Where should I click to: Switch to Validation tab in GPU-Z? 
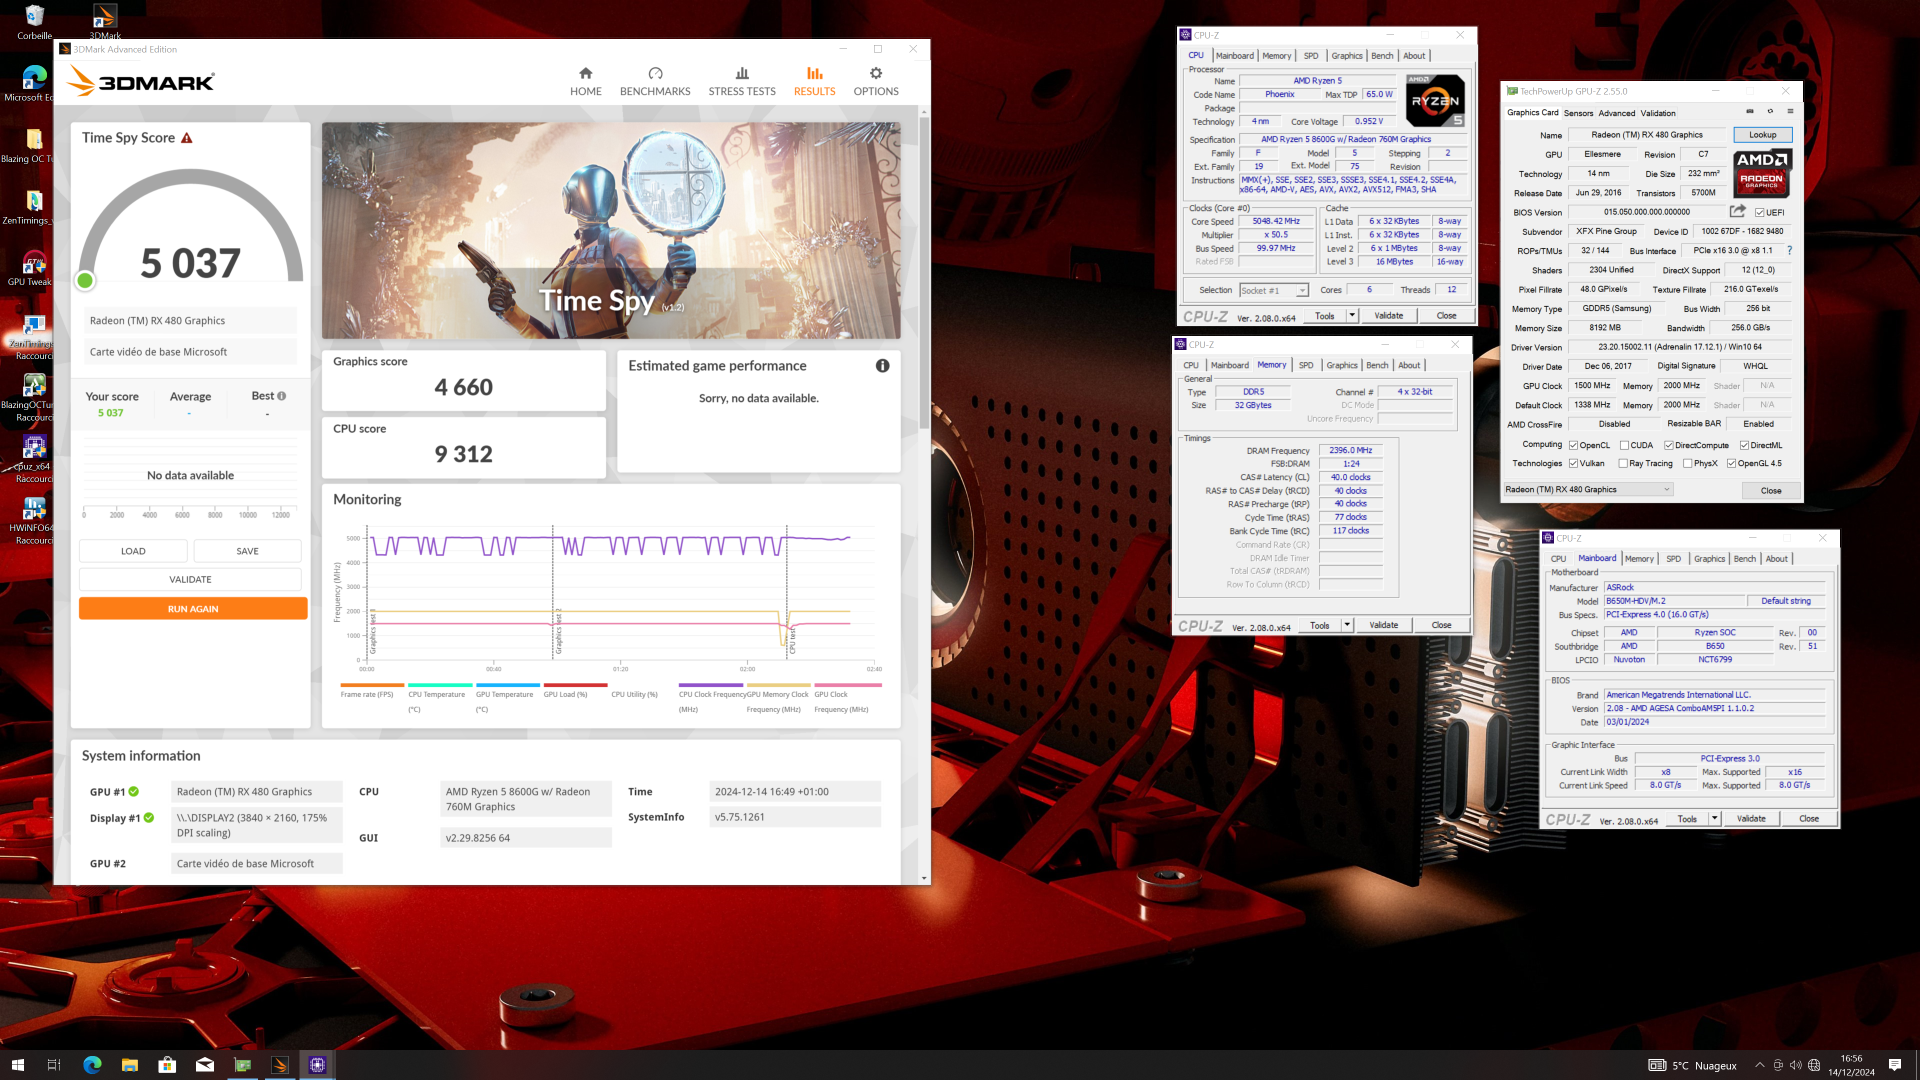1657,113
